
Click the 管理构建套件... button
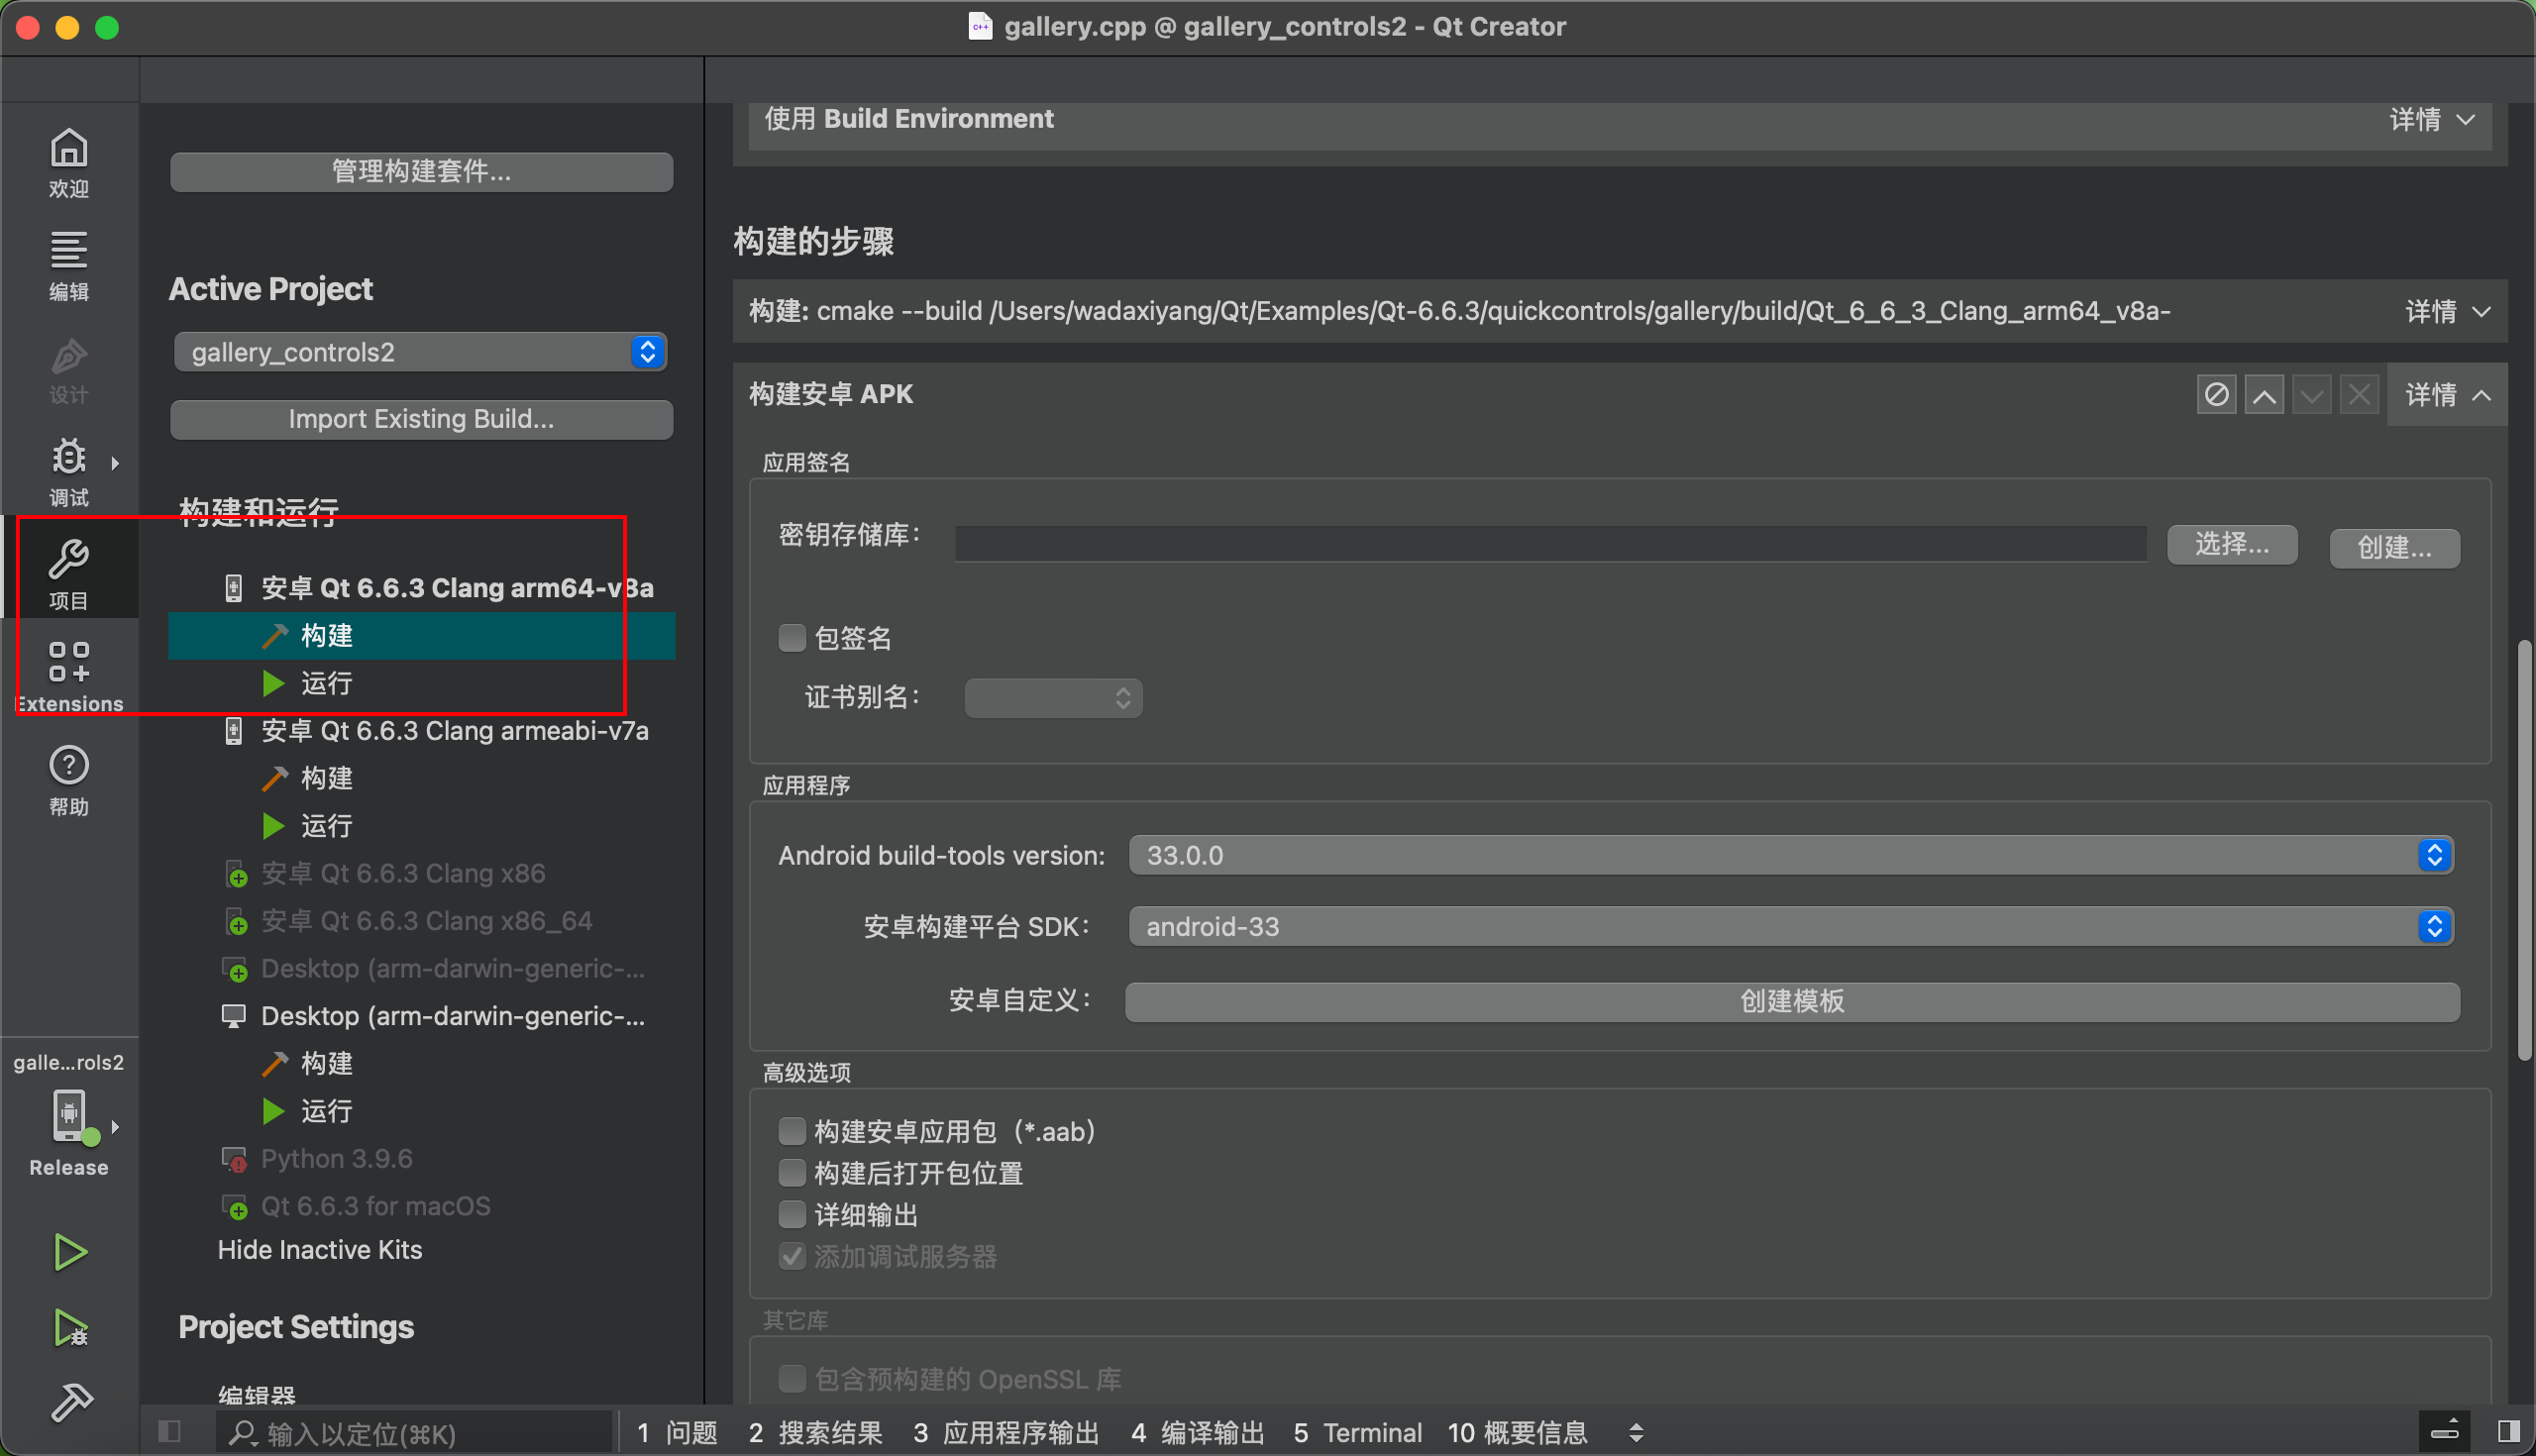(x=421, y=171)
